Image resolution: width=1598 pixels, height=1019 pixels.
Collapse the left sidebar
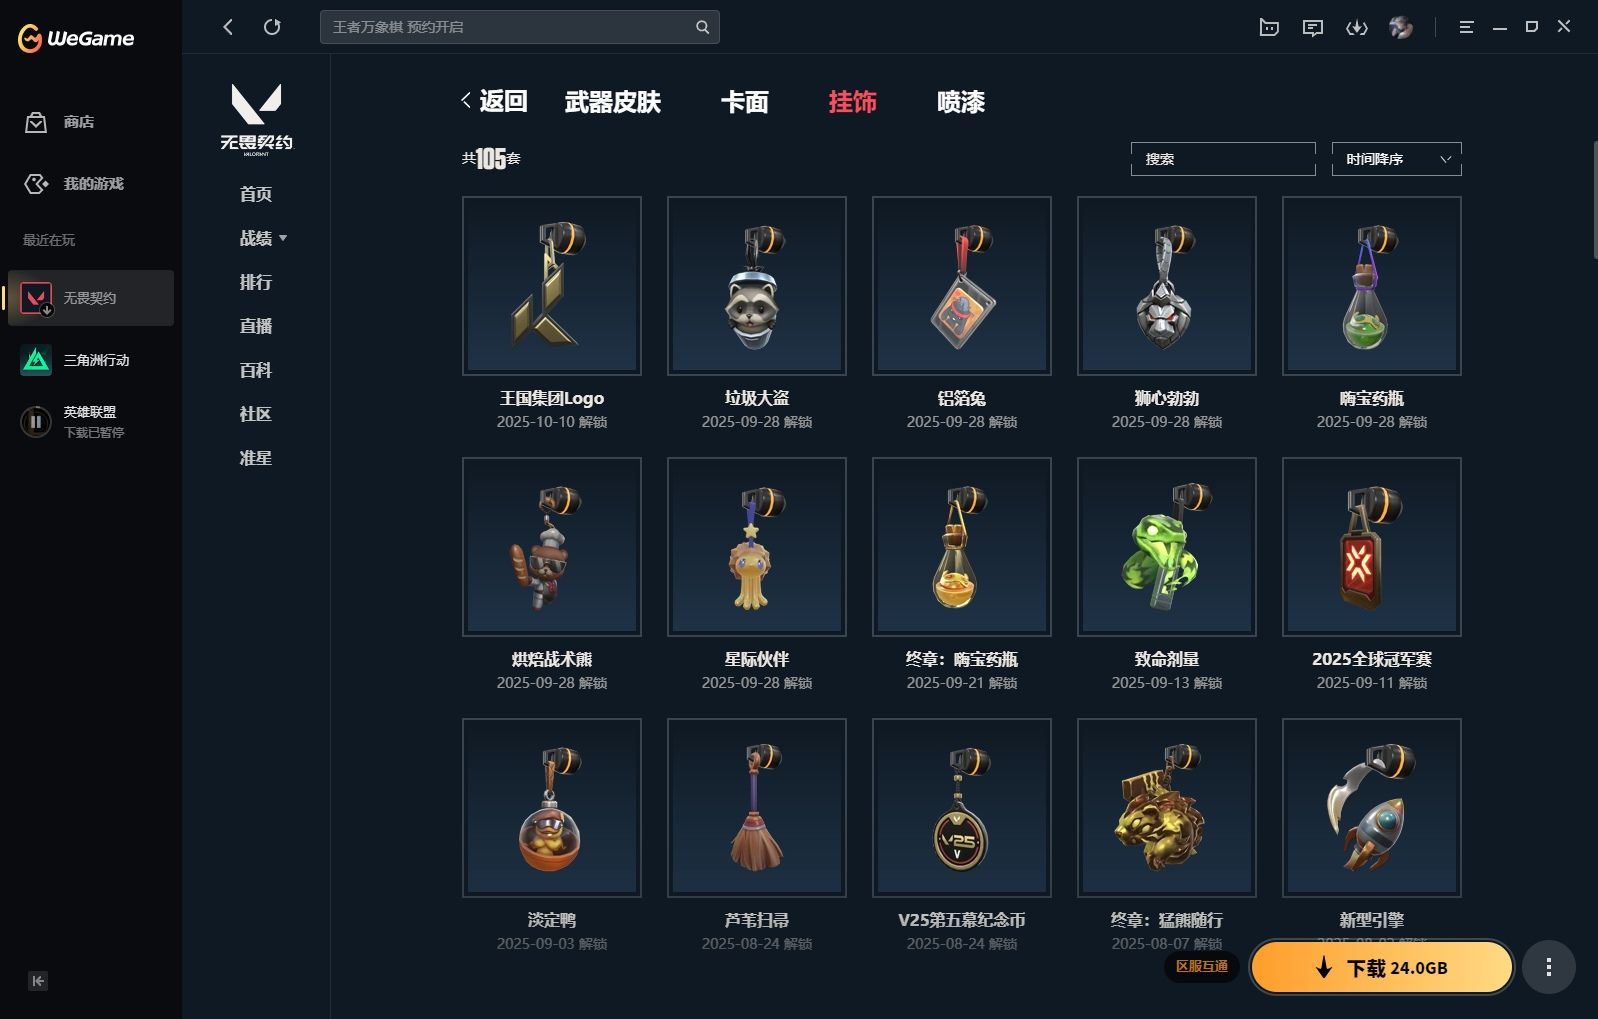click(38, 981)
